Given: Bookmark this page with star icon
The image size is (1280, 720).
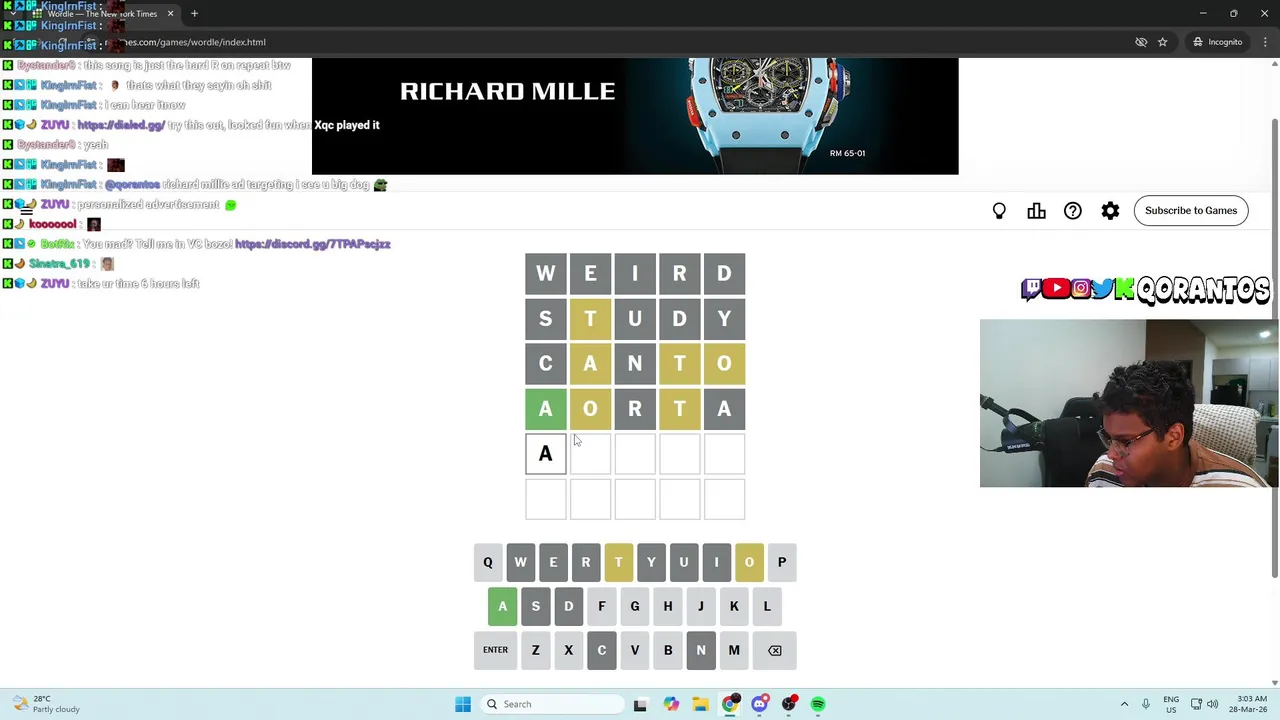Looking at the screenshot, I should point(1162,42).
